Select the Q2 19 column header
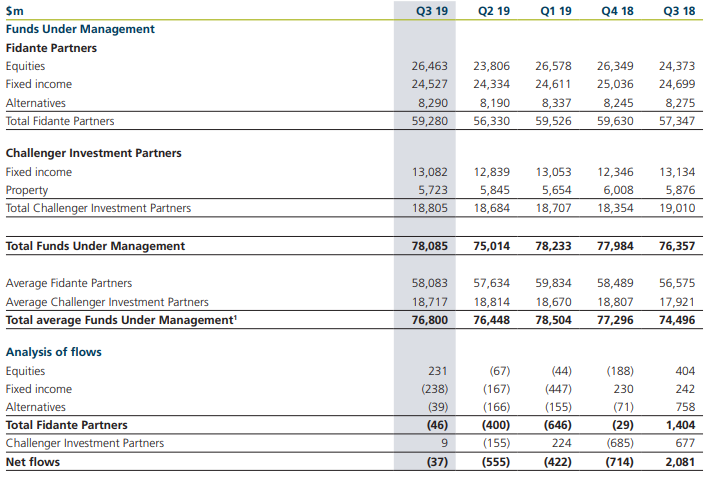The width and height of the screenshot is (716, 477). tap(494, 11)
